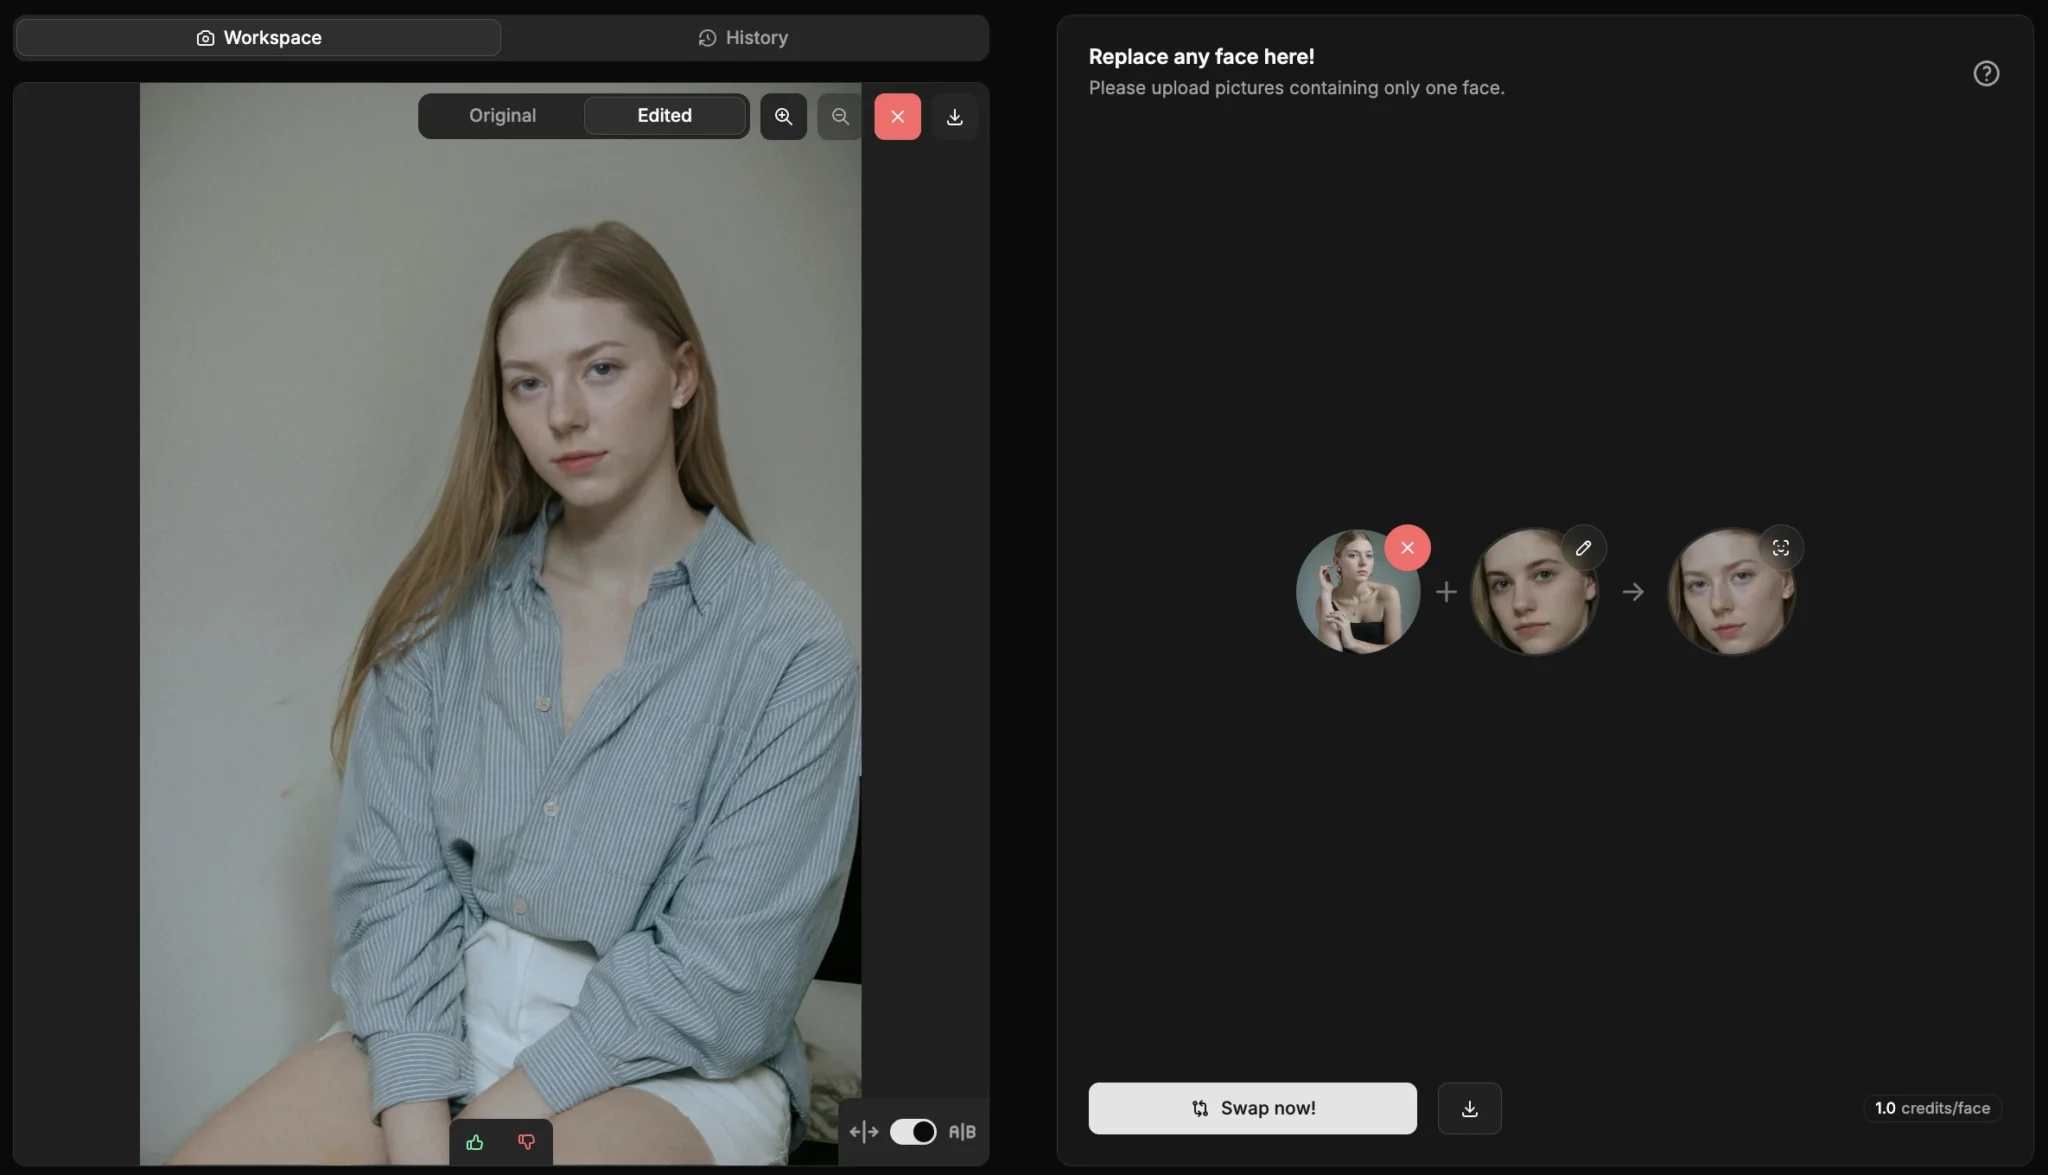
Task: Click the download button beside Swap now
Action: click(x=1469, y=1108)
